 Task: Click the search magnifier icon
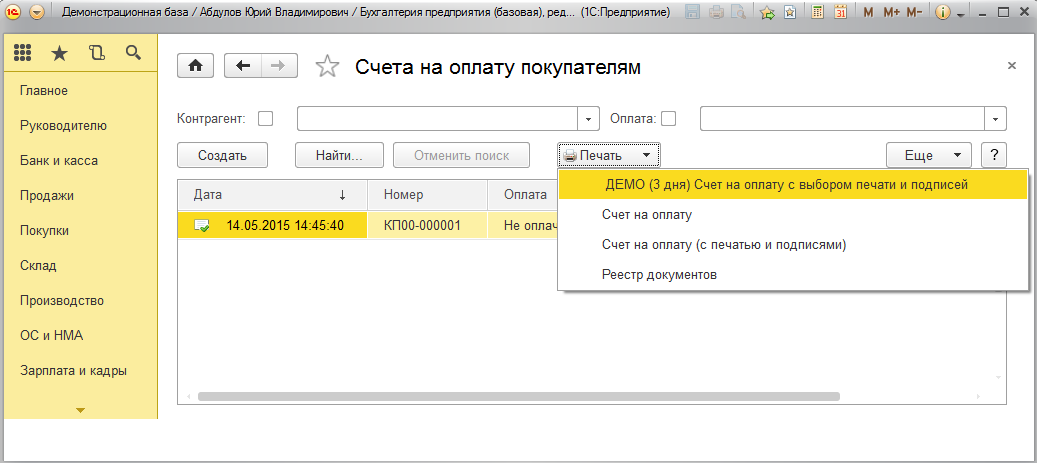click(133, 53)
